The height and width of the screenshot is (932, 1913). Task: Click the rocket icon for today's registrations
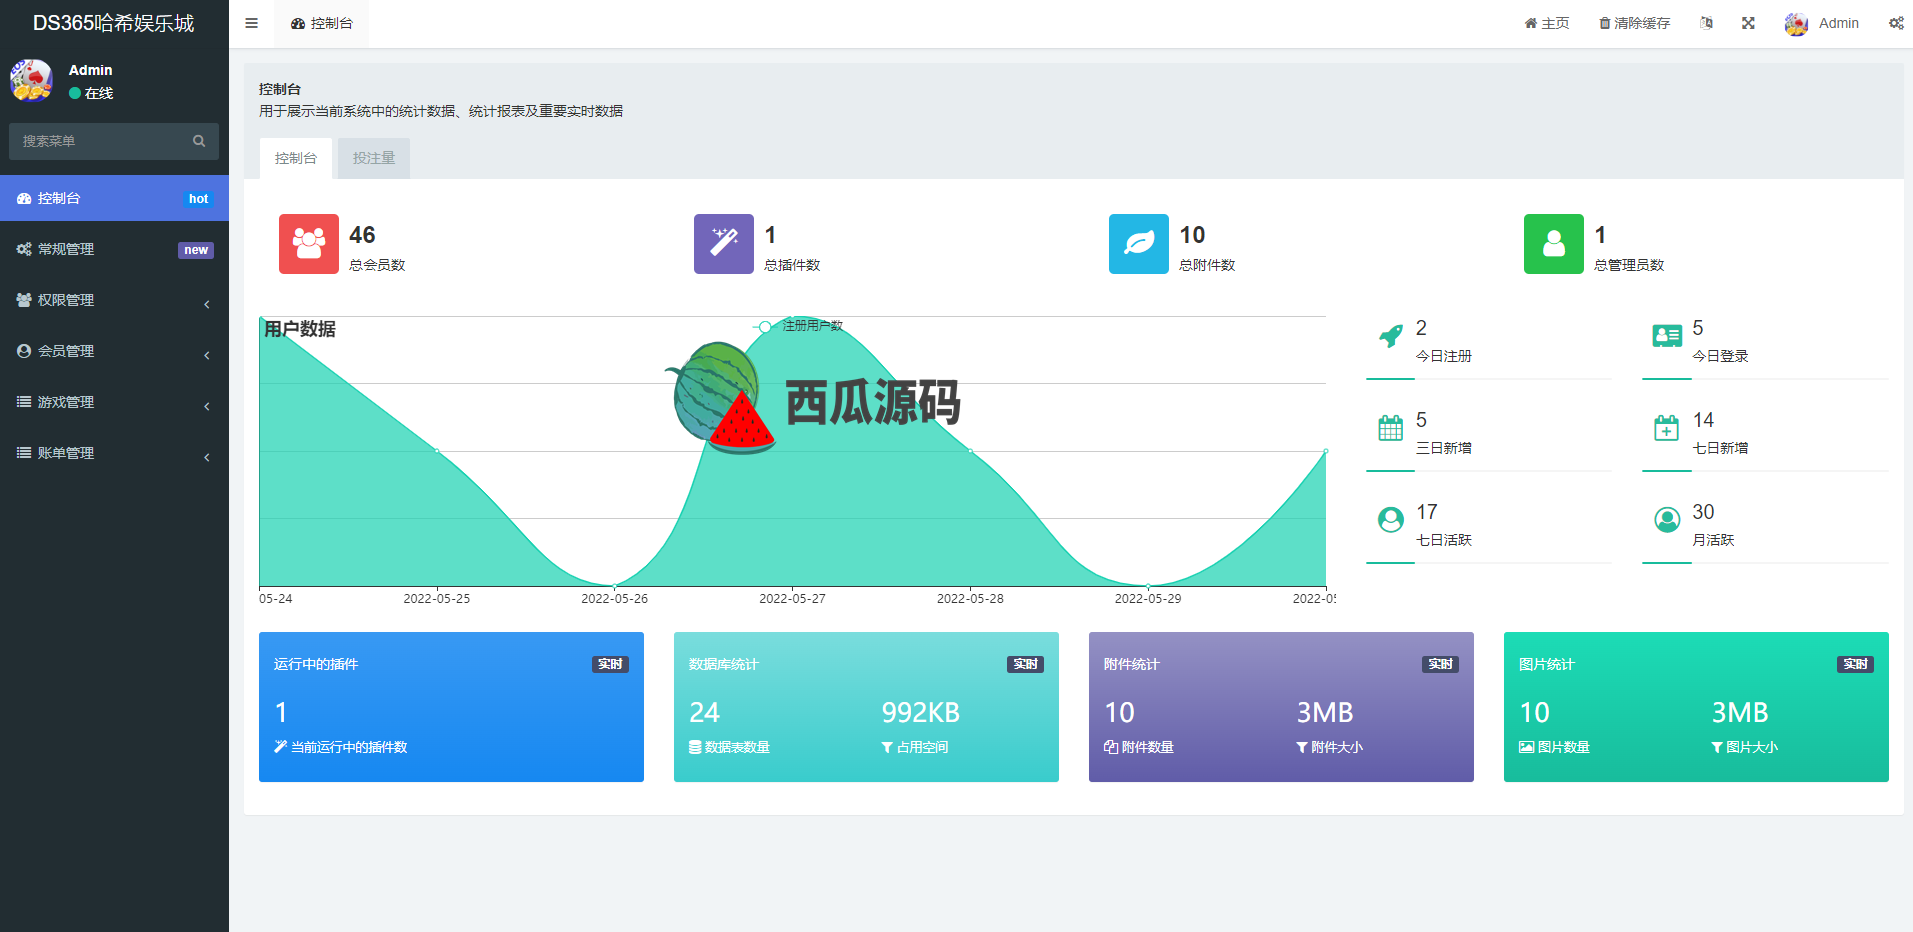[x=1390, y=337]
